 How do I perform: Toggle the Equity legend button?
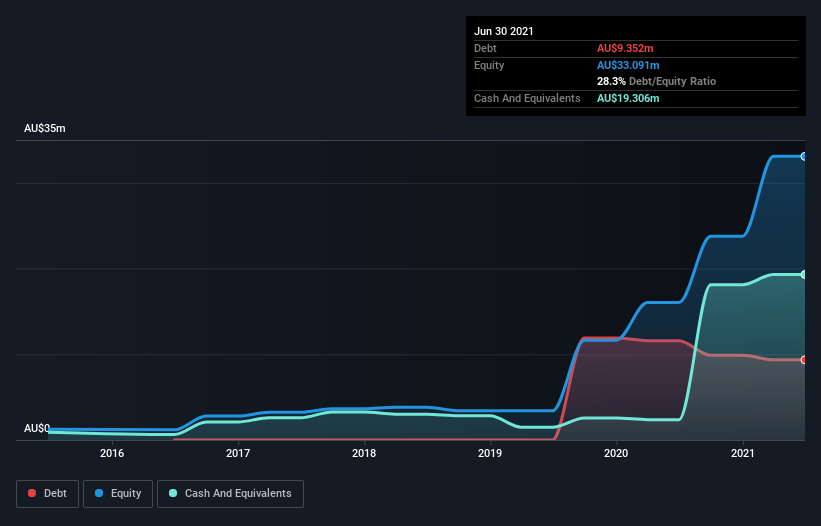click(x=118, y=494)
